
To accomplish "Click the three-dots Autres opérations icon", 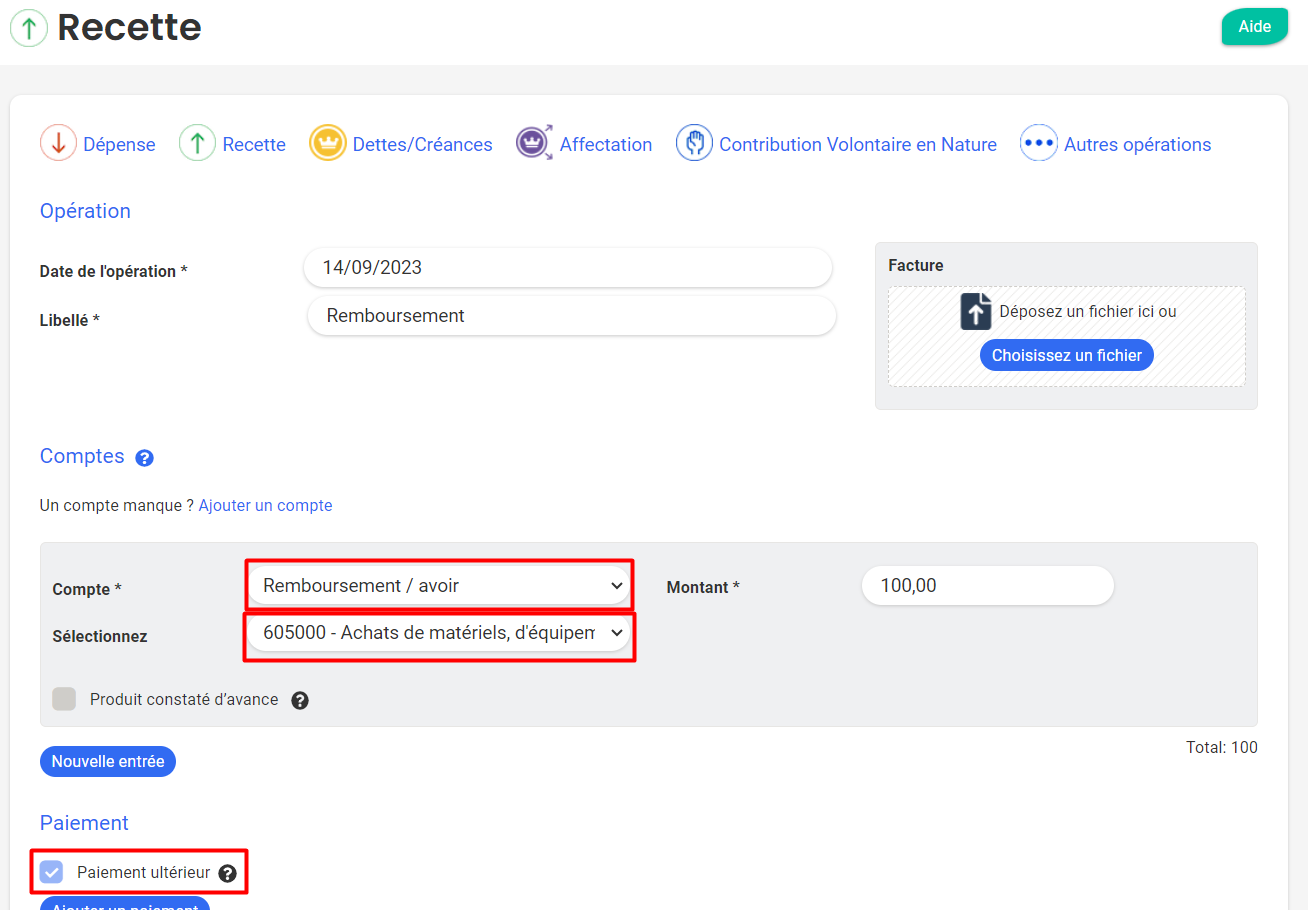I will (1038, 143).
